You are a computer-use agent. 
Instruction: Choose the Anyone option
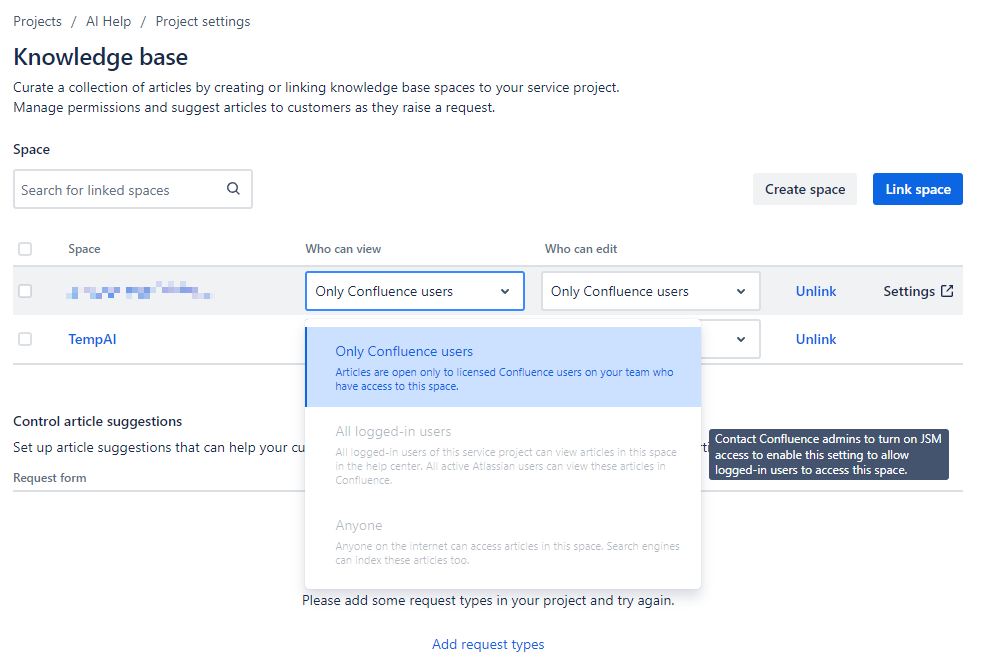503,541
